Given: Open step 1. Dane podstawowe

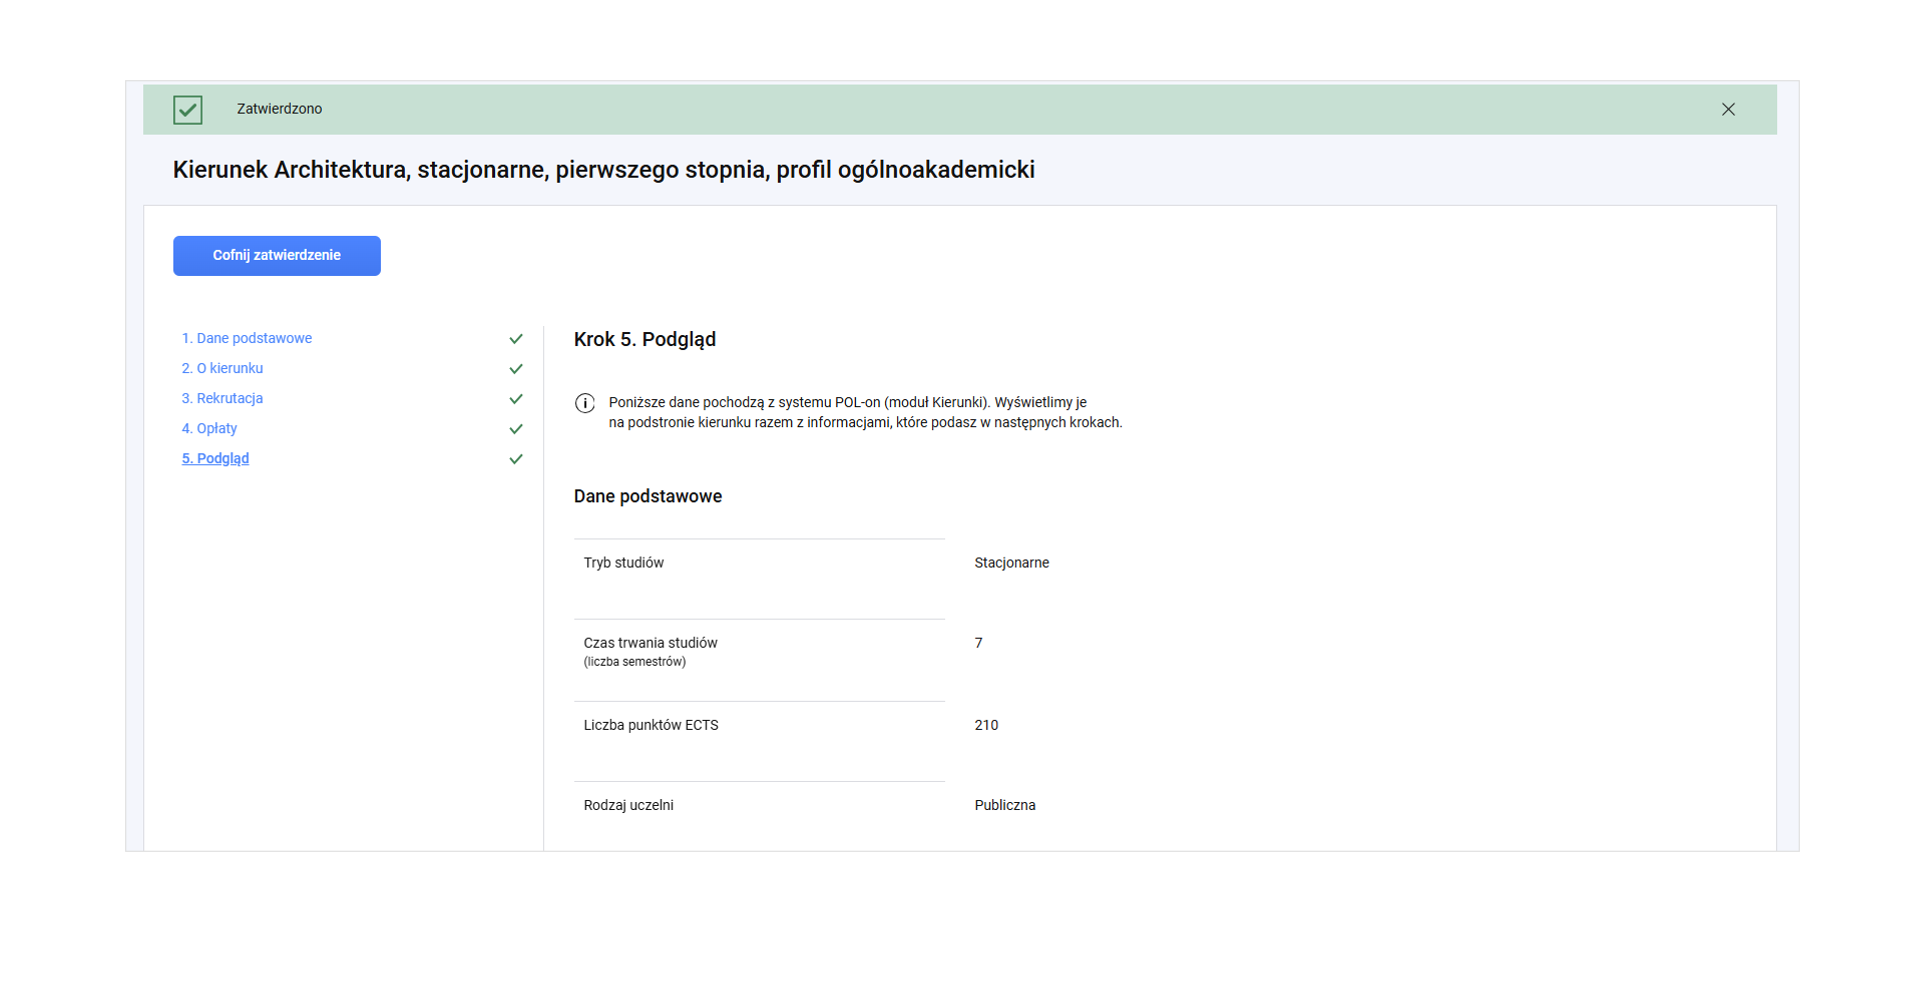Looking at the screenshot, I should pyautogui.click(x=246, y=339).
